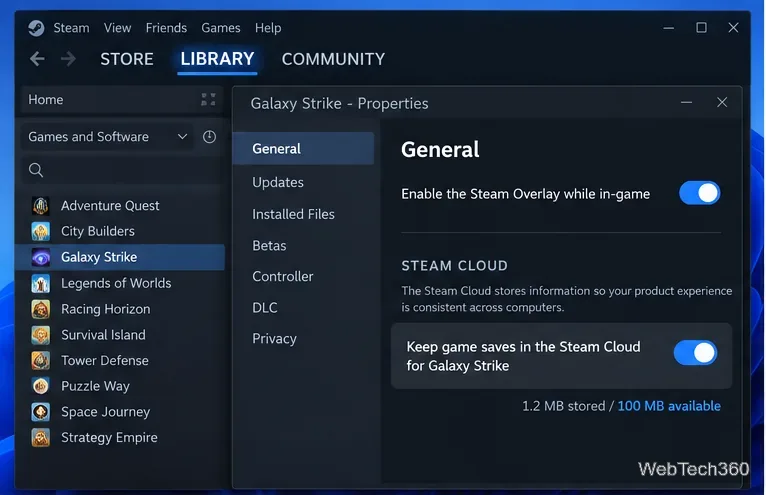Click the Steam logo icon
766x495 pixels.
click(x=36, y=28)
